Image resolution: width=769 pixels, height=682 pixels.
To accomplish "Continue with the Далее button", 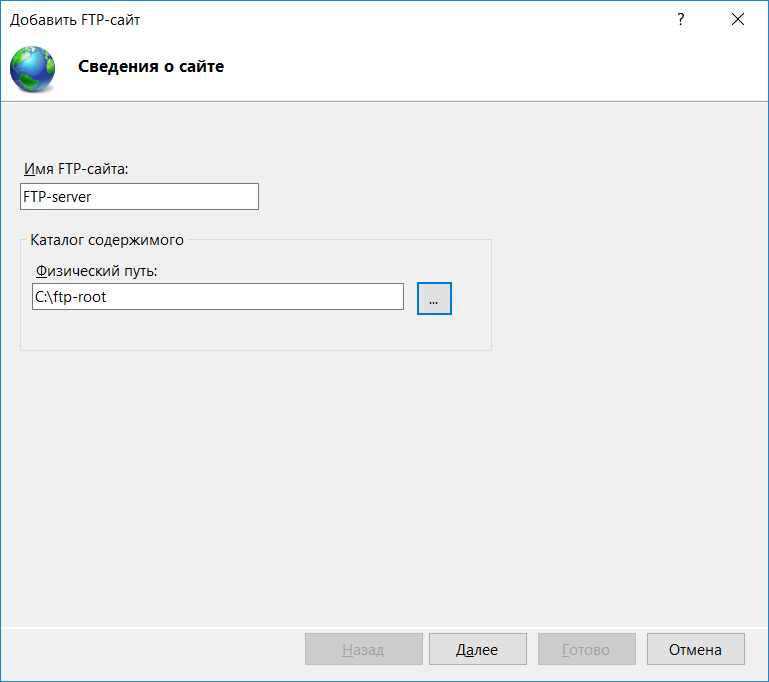I will [478, 649].
